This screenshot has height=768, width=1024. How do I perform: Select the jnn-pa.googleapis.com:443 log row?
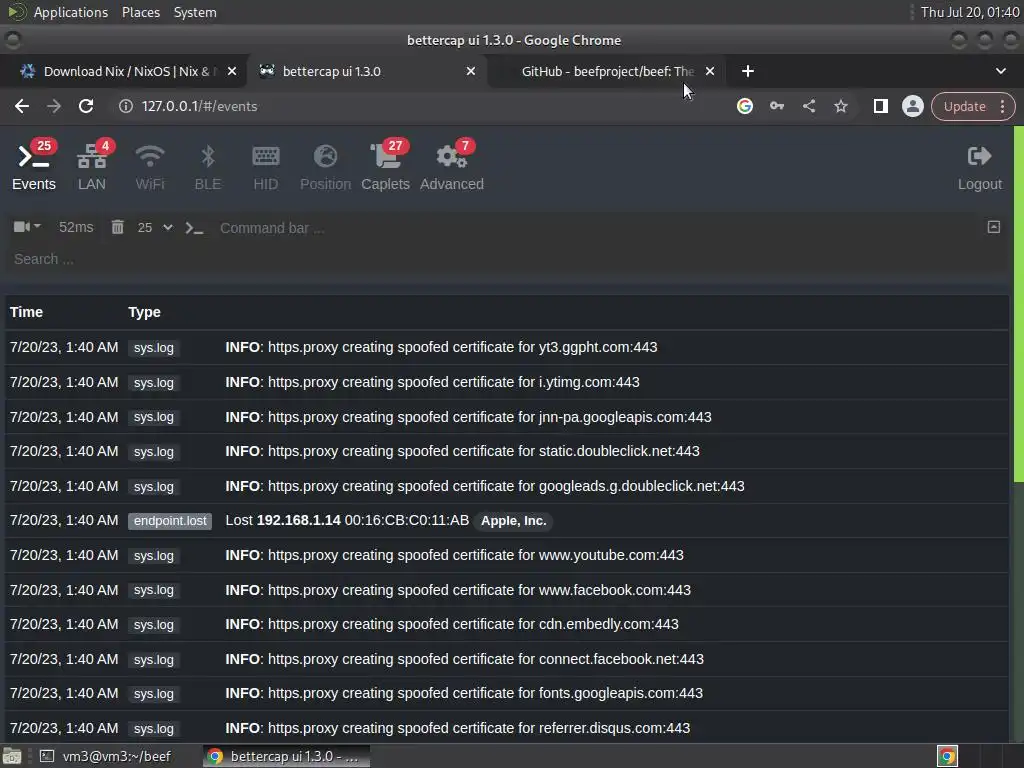click(507, 417)
